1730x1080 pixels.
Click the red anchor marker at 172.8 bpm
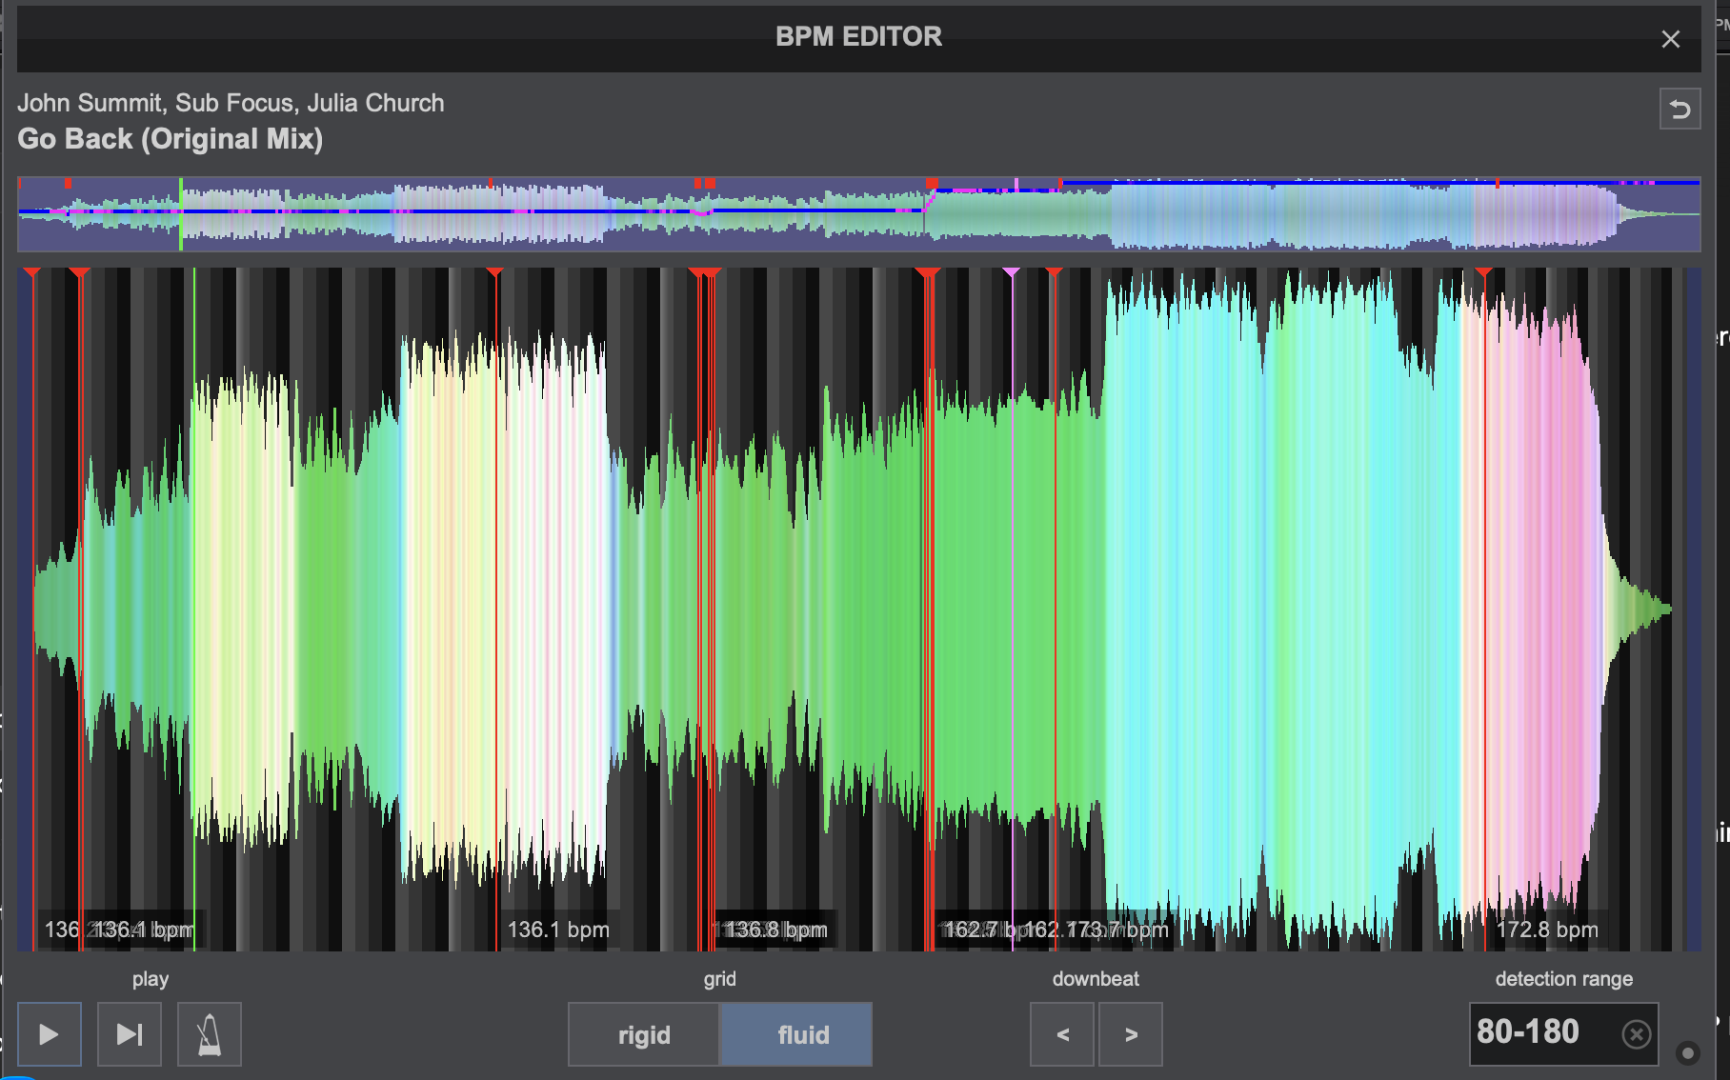pyautogui.click(x=1484, y=272)
